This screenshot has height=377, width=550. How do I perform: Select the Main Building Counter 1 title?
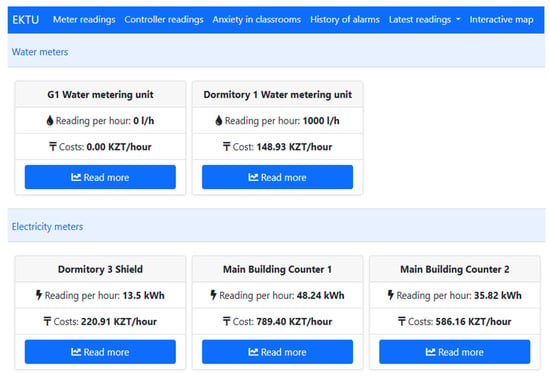click(277, 269)
